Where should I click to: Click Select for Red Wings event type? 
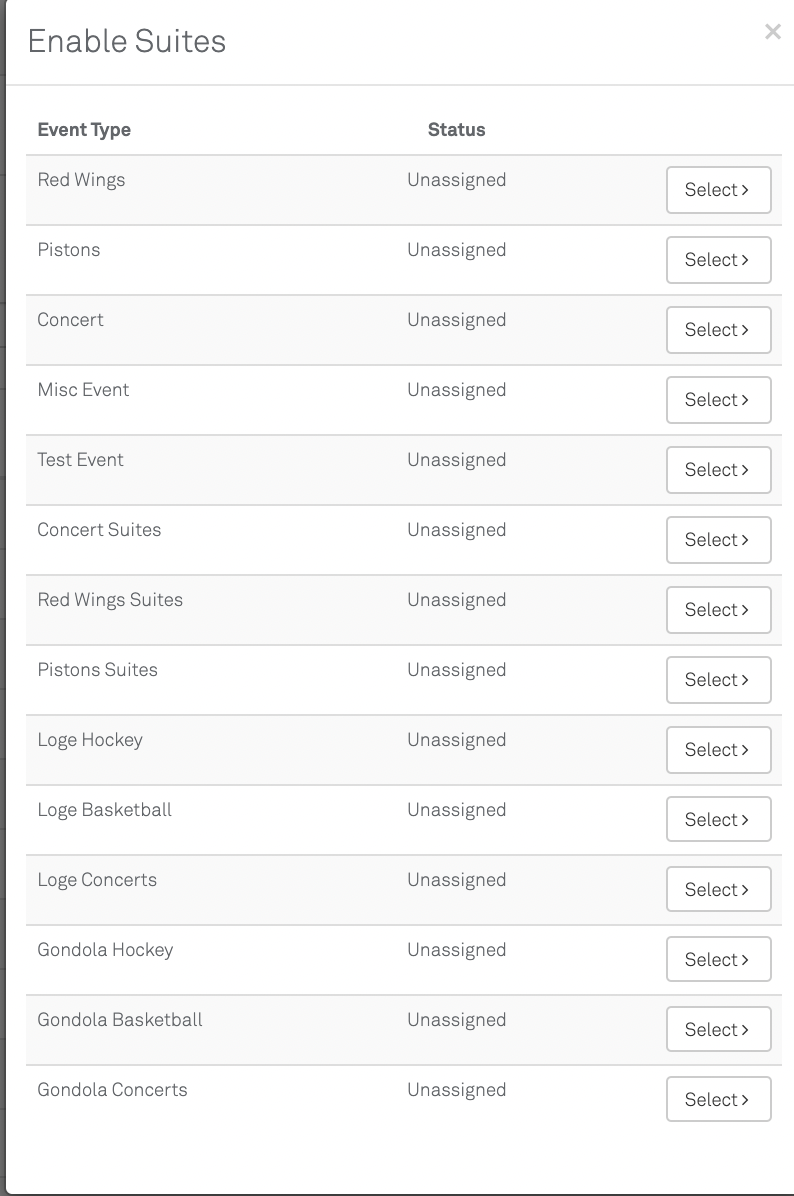click(x=718, y=190)
